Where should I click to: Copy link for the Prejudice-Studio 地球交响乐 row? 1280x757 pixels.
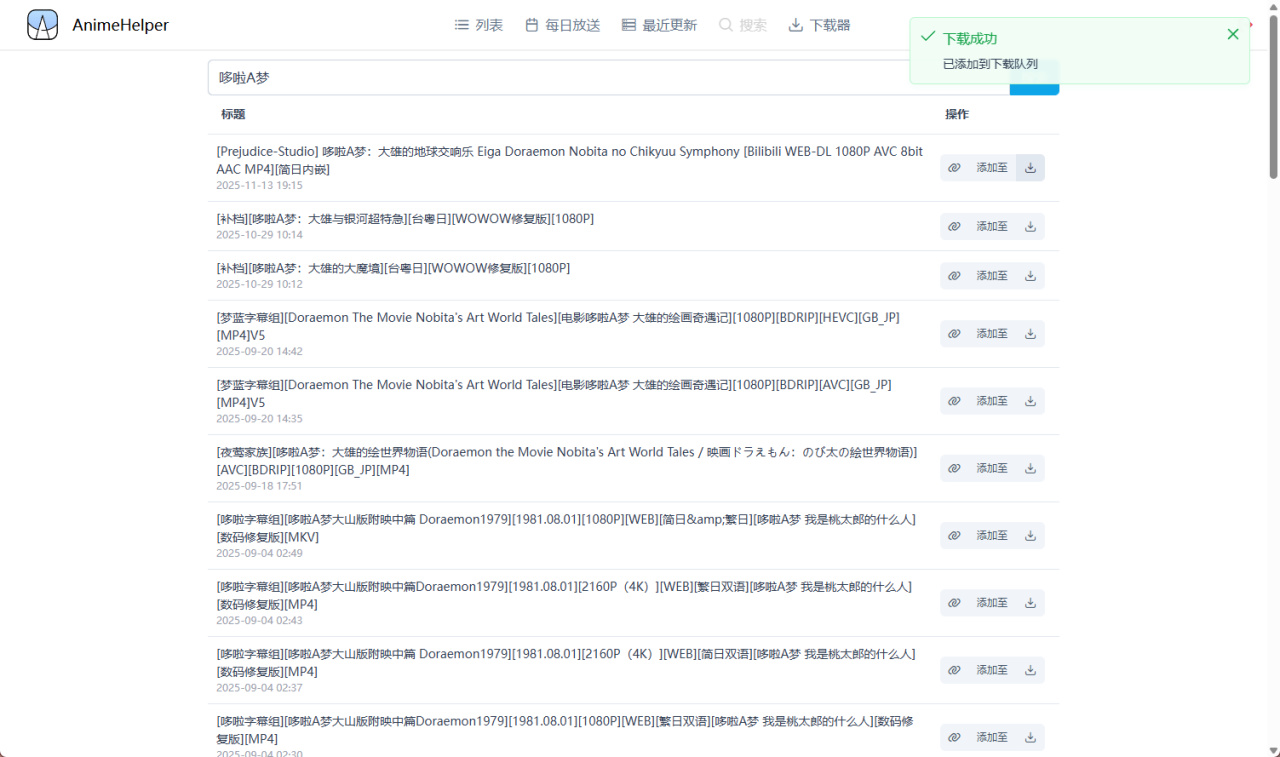(954, 168)
